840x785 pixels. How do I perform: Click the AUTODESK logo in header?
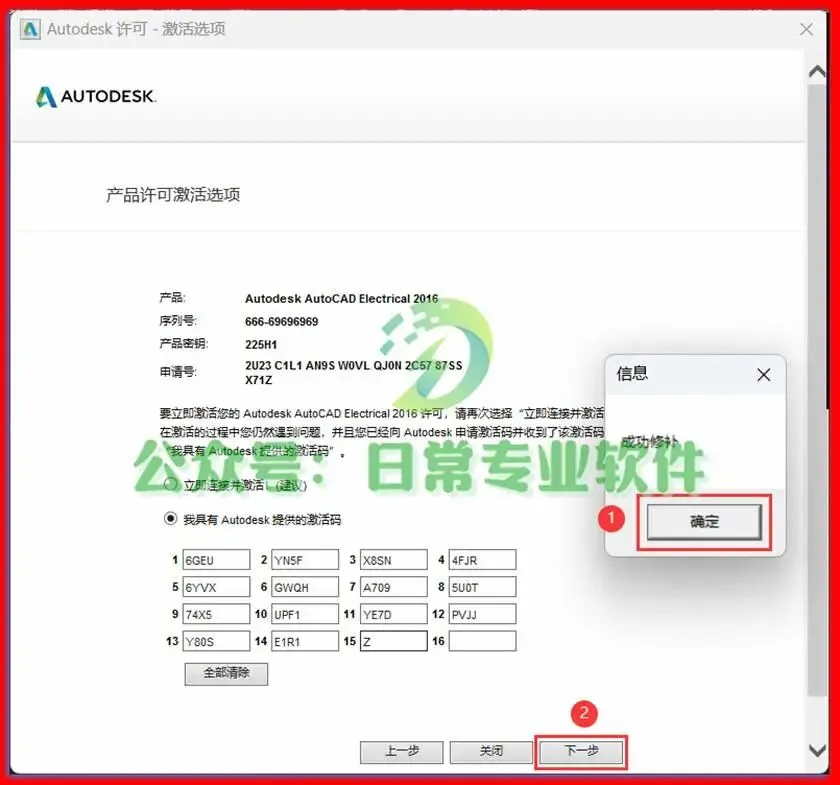(x=96, y=96)
